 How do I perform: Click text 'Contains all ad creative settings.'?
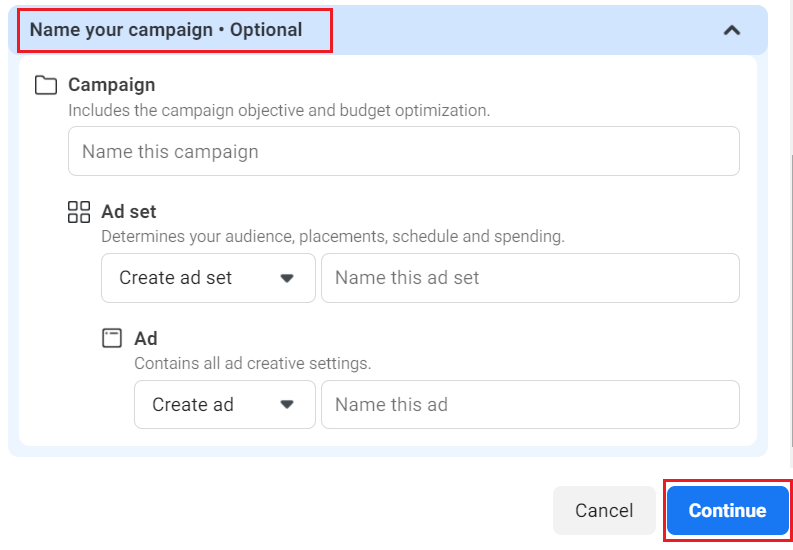pyautogui.click(x=253, y=363)
